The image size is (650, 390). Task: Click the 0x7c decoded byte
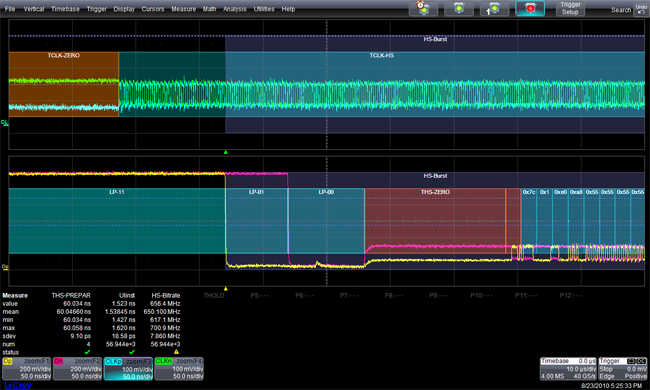[529, 192]
